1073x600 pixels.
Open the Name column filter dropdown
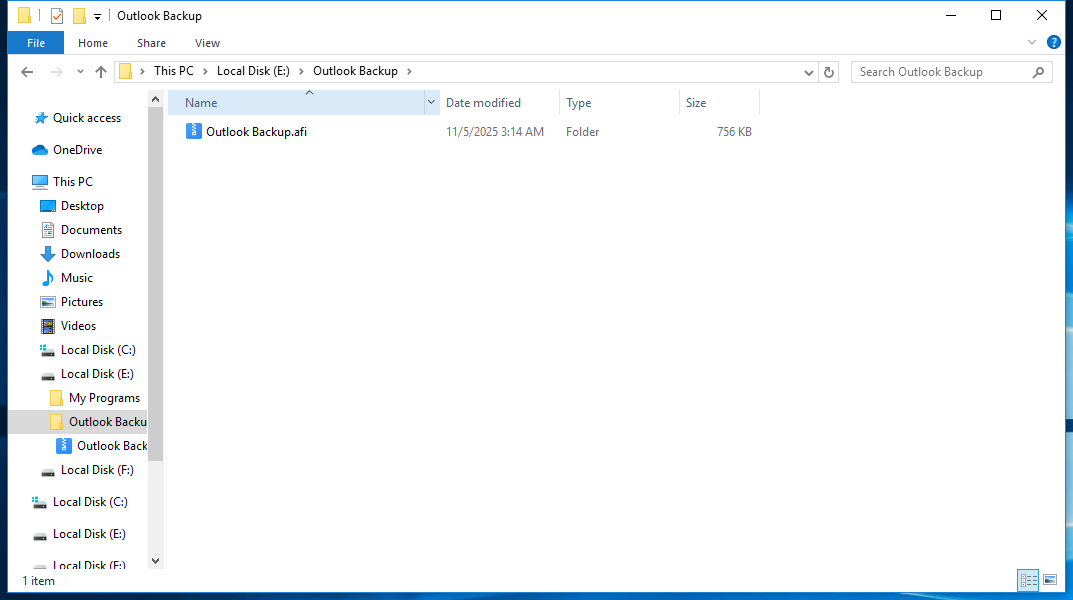(x=431, y=103)
